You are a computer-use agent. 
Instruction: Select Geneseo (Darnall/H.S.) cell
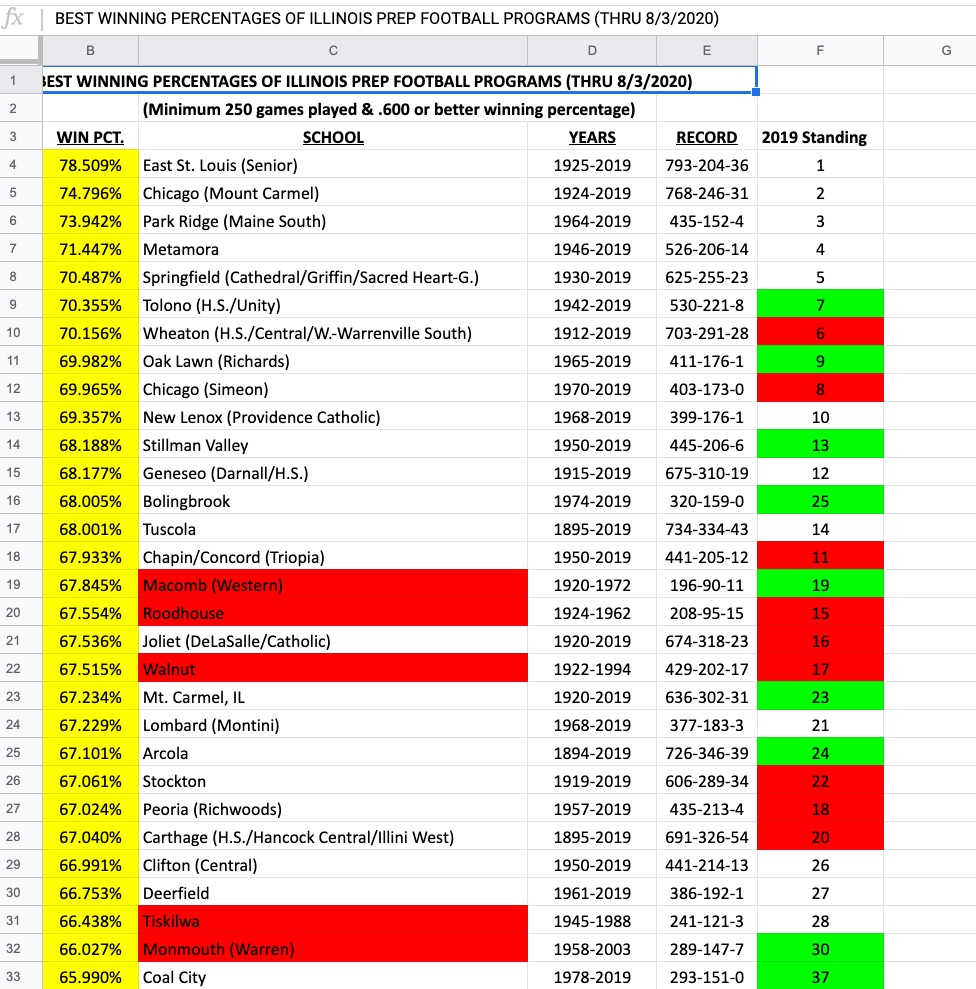(x=333, y=473)
